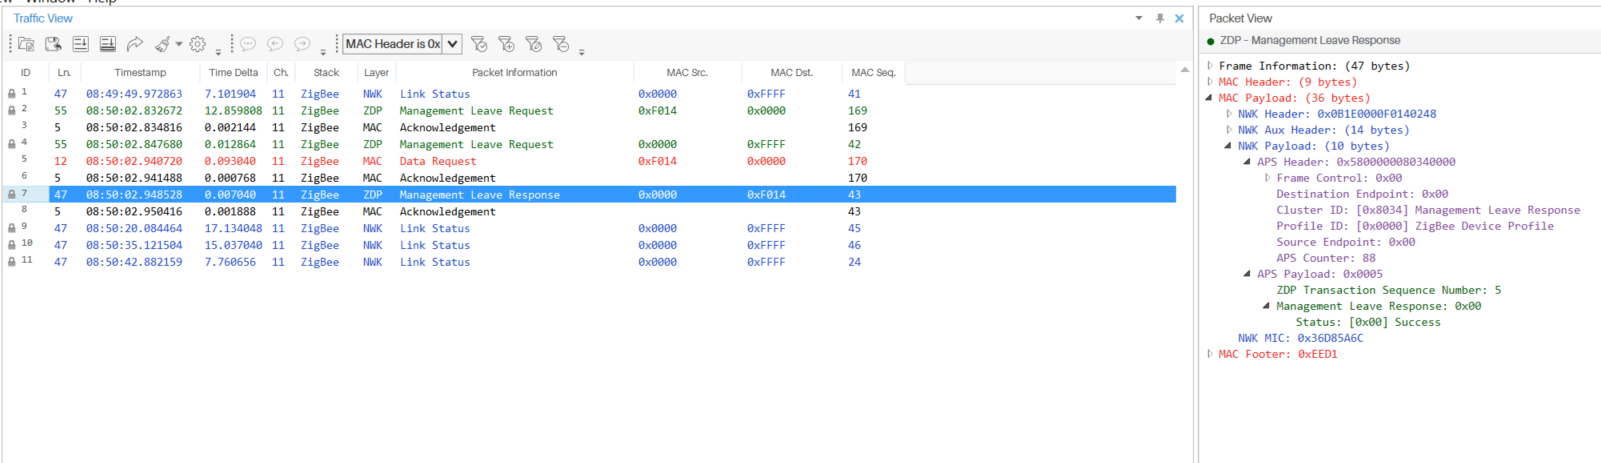
Task: Sort by Time Delta column header
Action: point(233,72)
